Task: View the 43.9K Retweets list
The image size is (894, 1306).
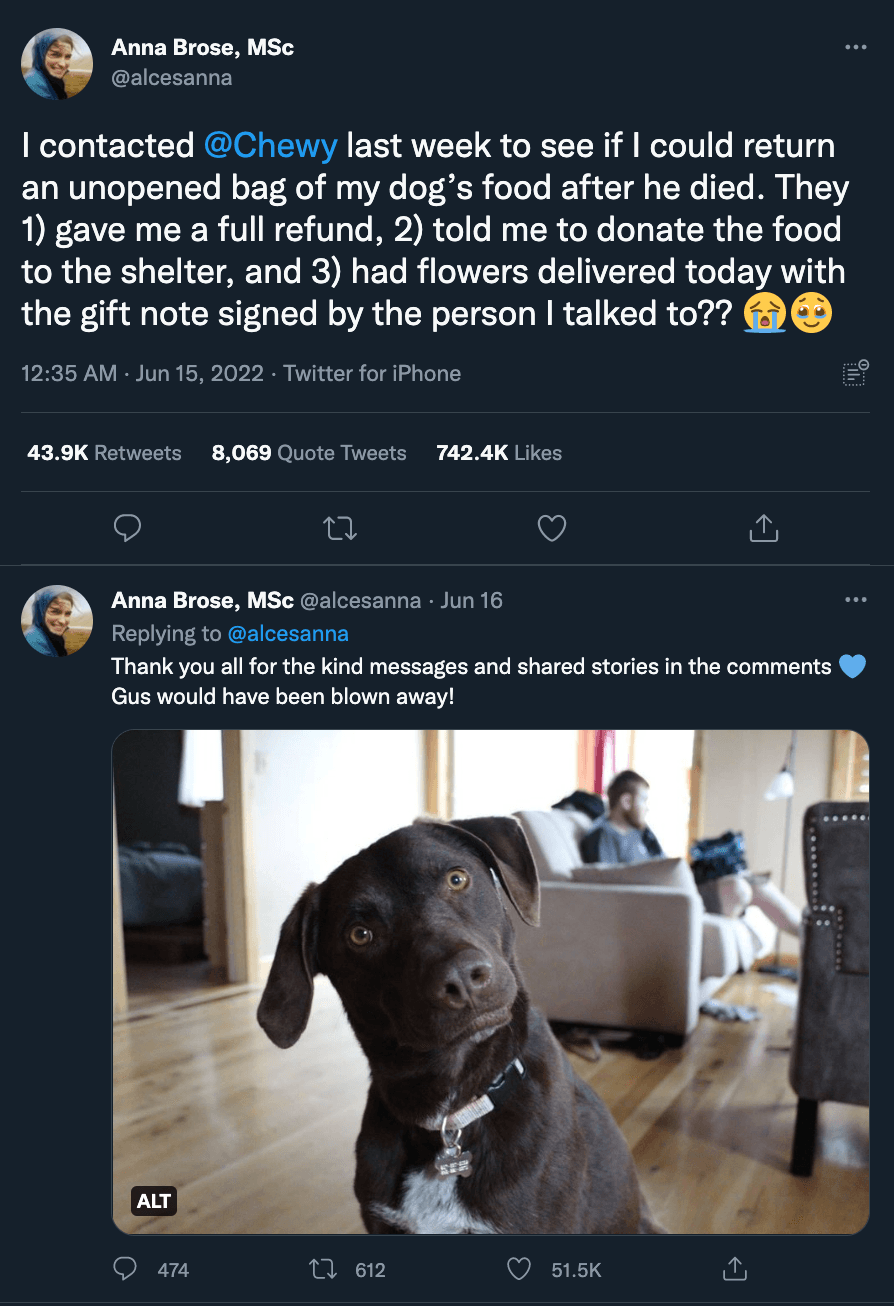Action: pyautogui.click(x=104, y=453)
